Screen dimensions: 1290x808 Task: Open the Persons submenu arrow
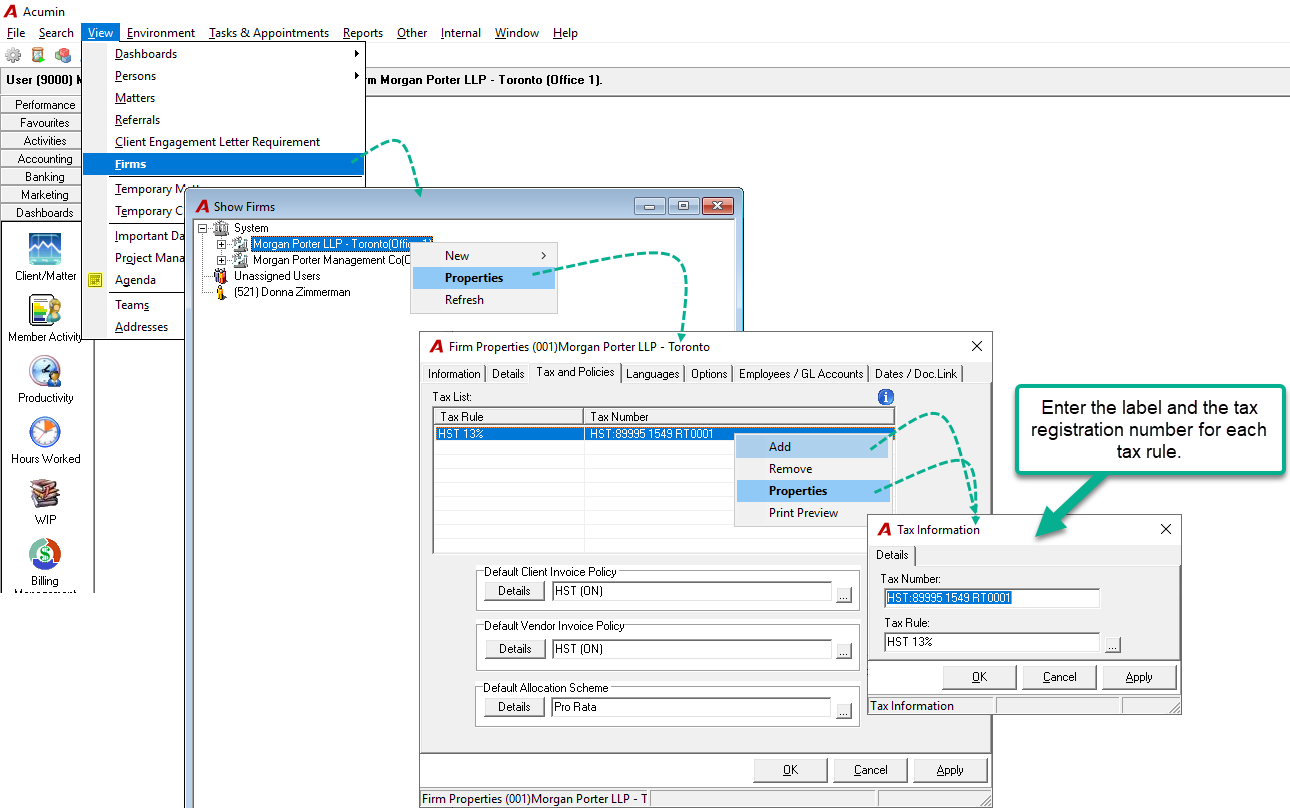pyautogui.click(x=356, y=76)
